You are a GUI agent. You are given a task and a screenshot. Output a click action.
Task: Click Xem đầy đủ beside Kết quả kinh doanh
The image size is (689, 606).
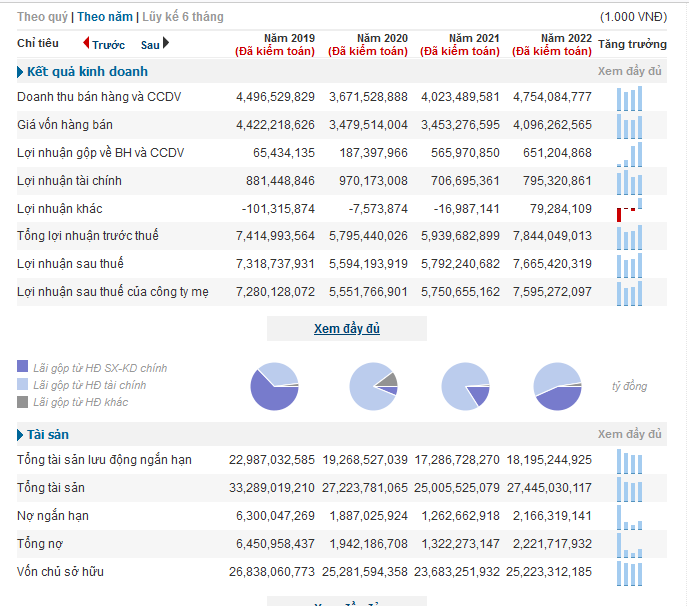coord(629,71)
